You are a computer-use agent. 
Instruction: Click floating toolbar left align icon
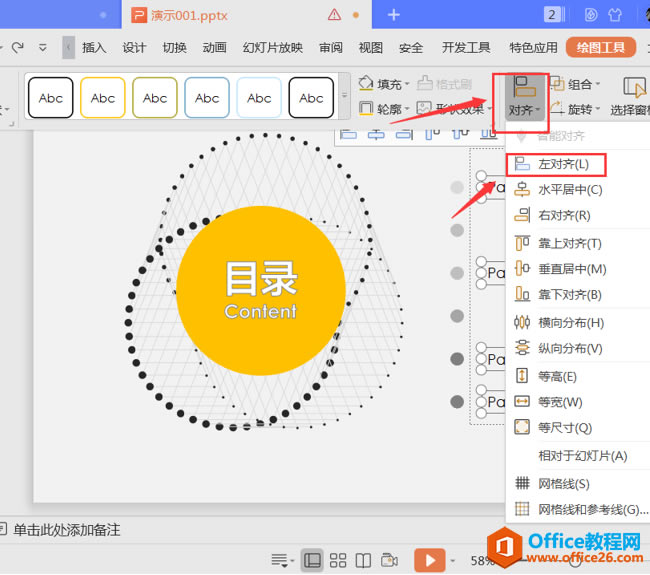[348, 134]
